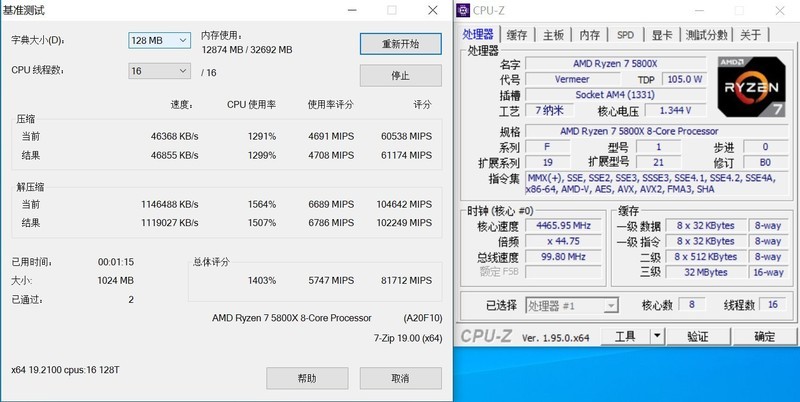Click the 重新开始 button
The height and width of the screenshot is (402, 800).
click(401, 44)
